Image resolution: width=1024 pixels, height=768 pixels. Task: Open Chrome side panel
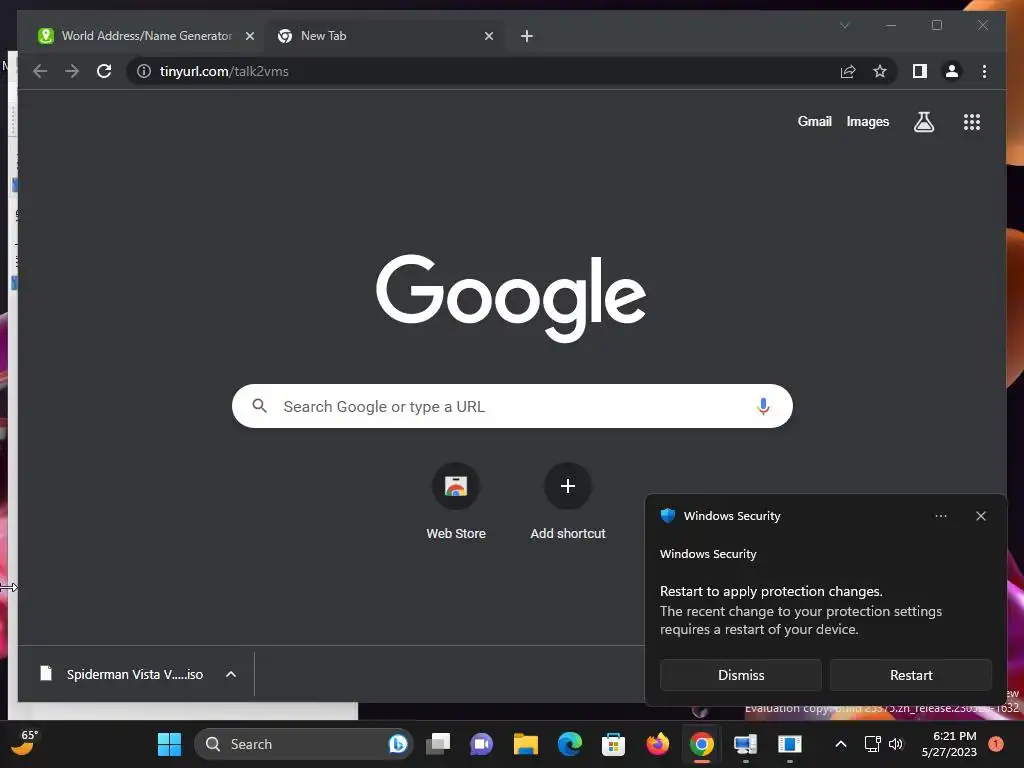tap(920, 71)
